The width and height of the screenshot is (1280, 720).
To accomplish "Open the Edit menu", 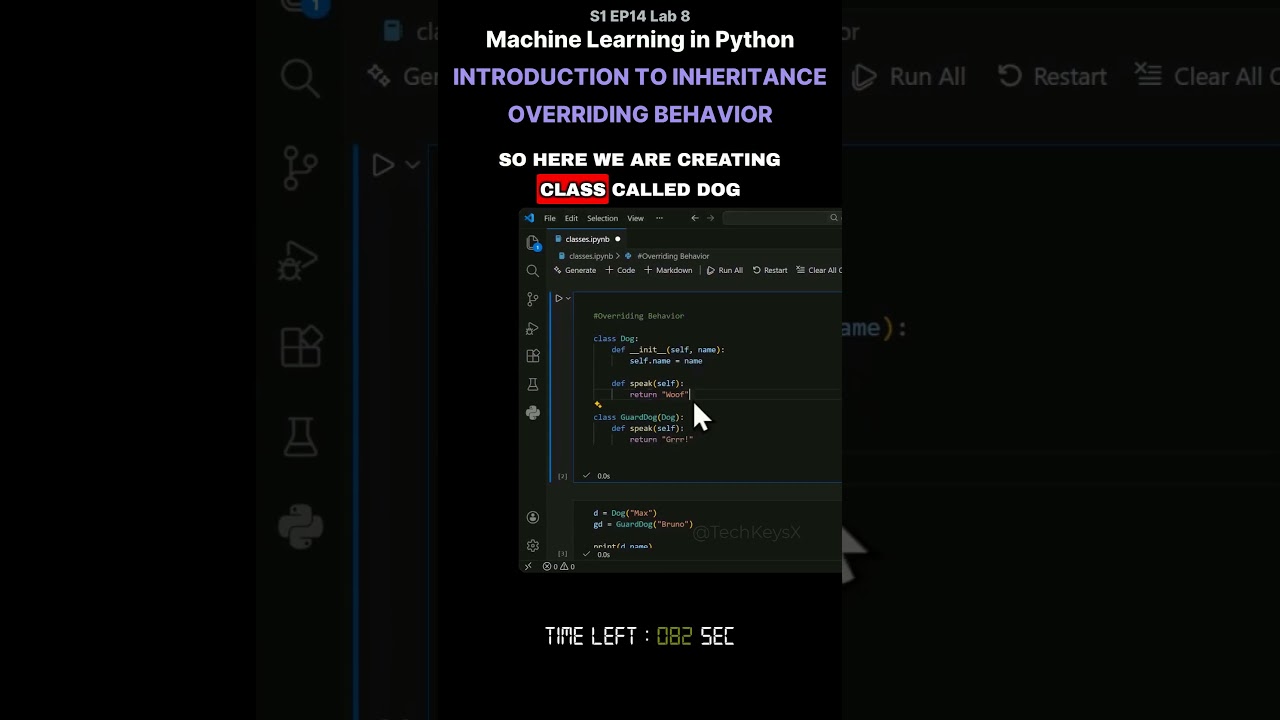I will click(x=571, y=218).
